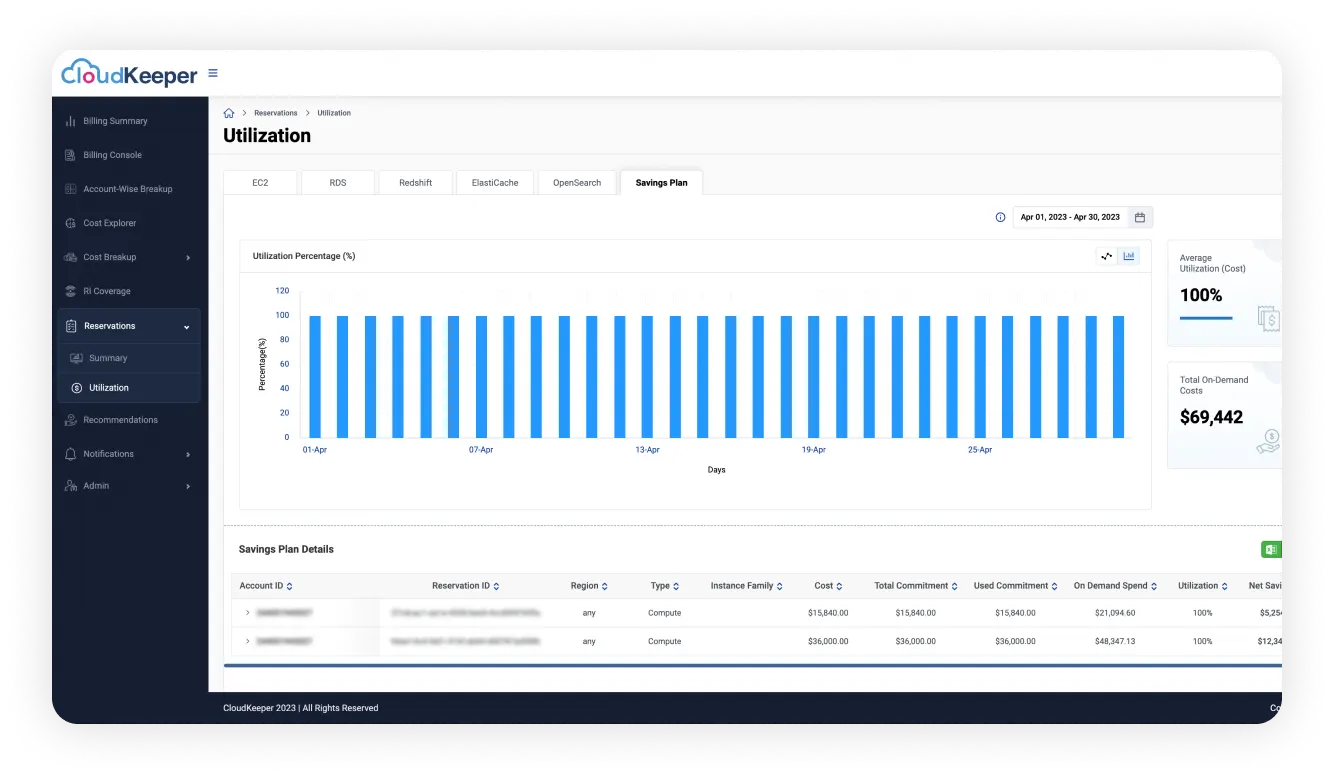Switch to the EC2 tab
Viewport: 1334px width, 778px height.
[259, 183]
